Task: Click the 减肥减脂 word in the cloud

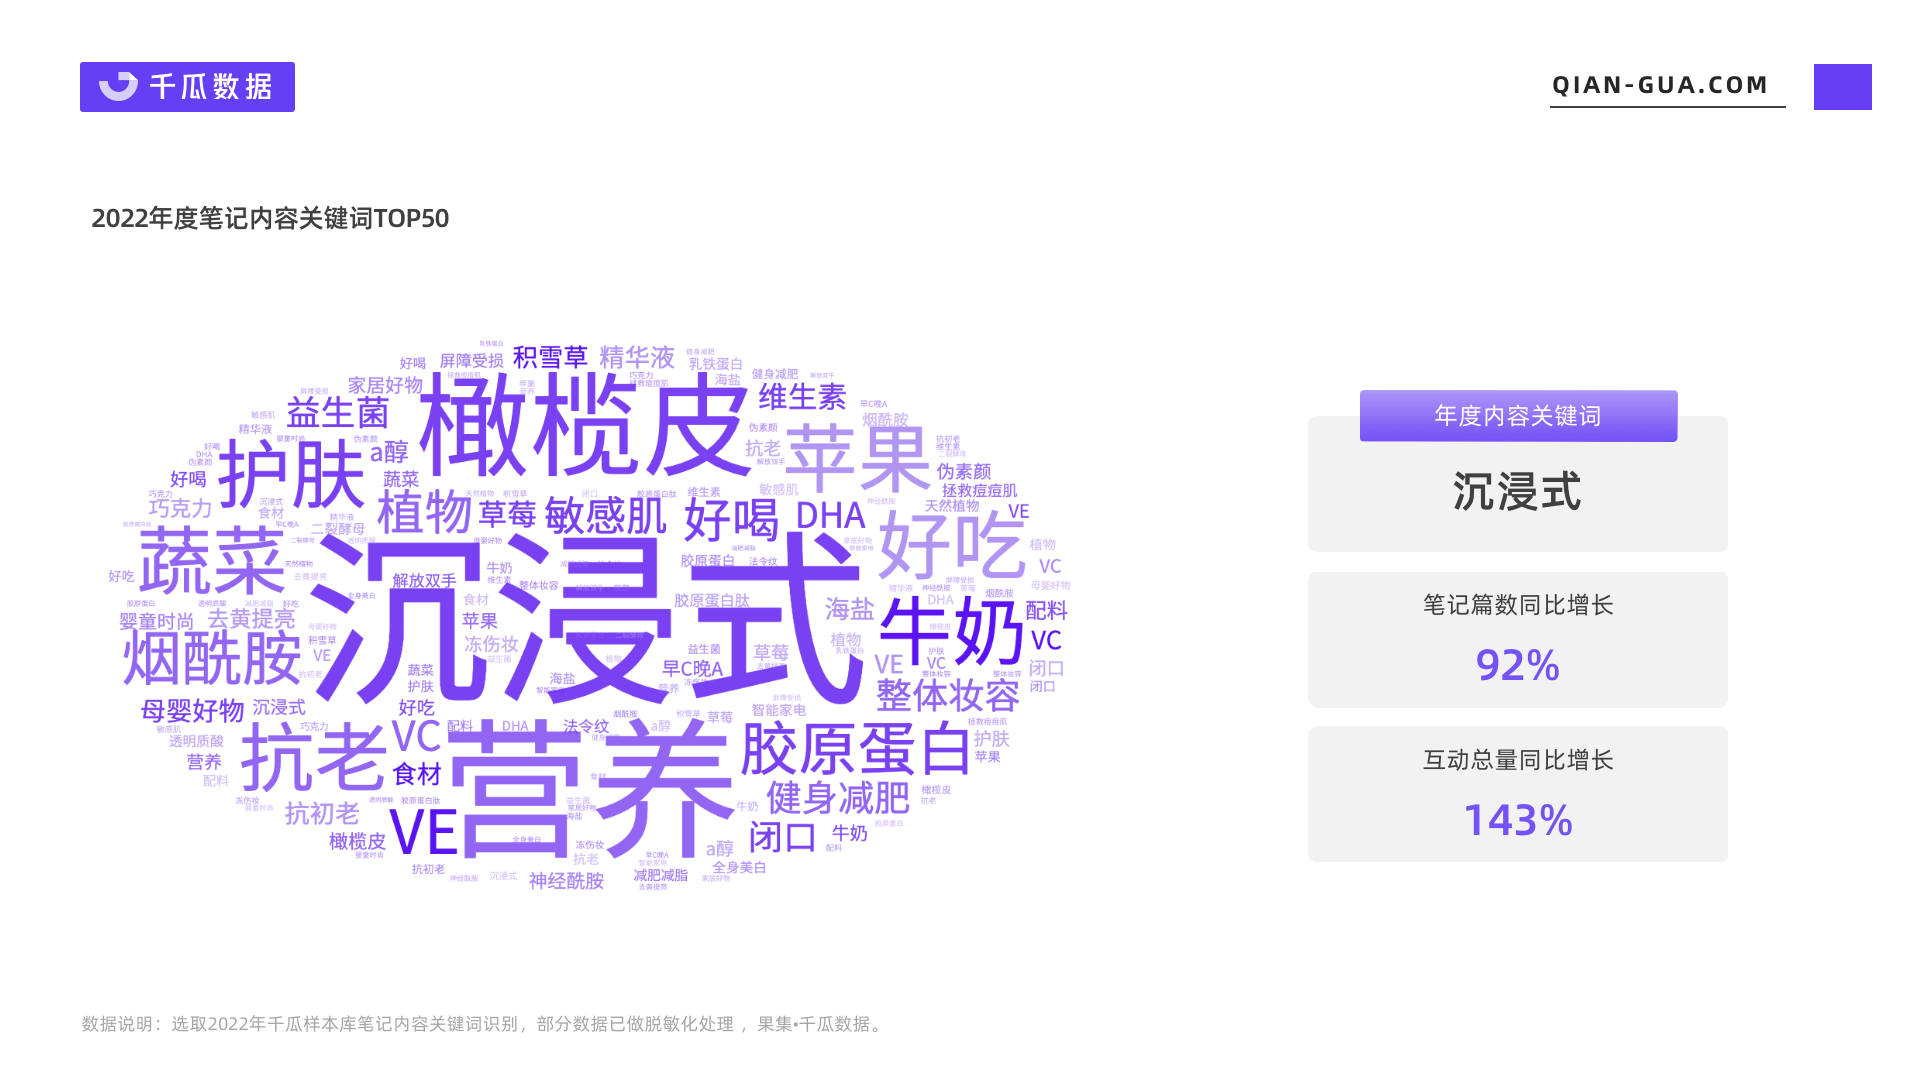Action: 660,875
